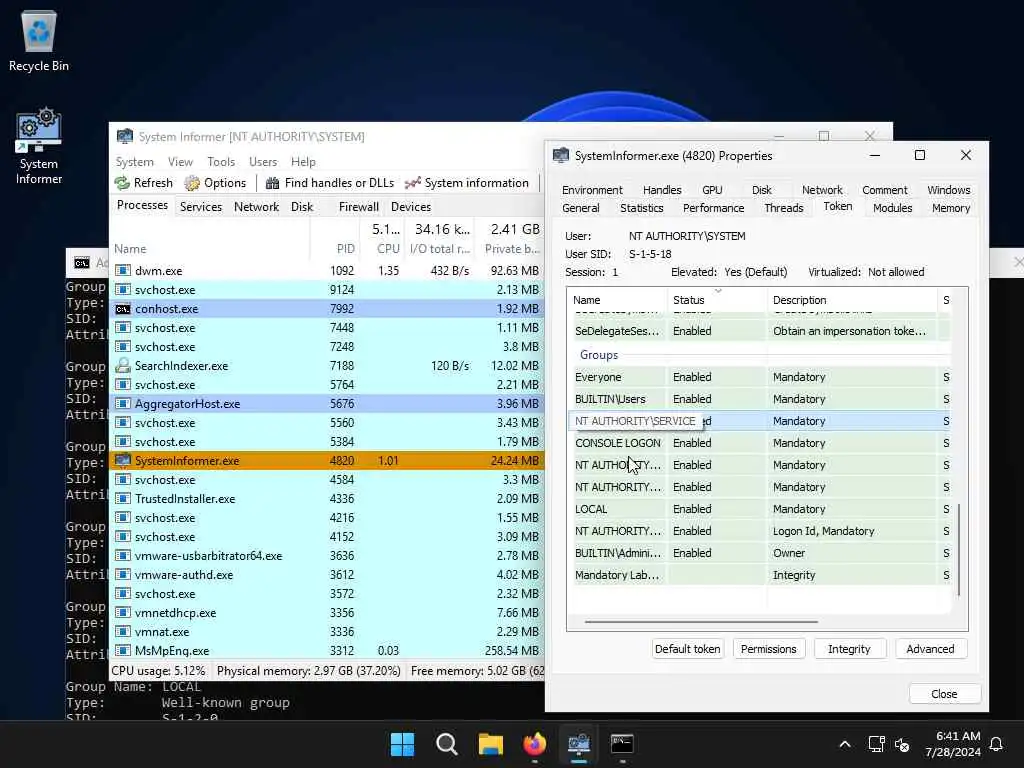Click the vmnat.exe process icon
The width and height of the screenshot is (1024, 768).
pyautogui.click(x=122, y=632)
